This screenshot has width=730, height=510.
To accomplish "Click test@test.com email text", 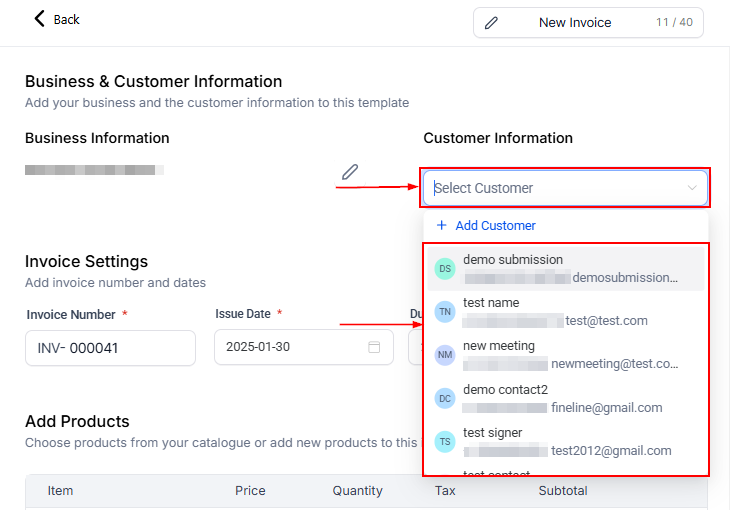I will coord(606,321).
